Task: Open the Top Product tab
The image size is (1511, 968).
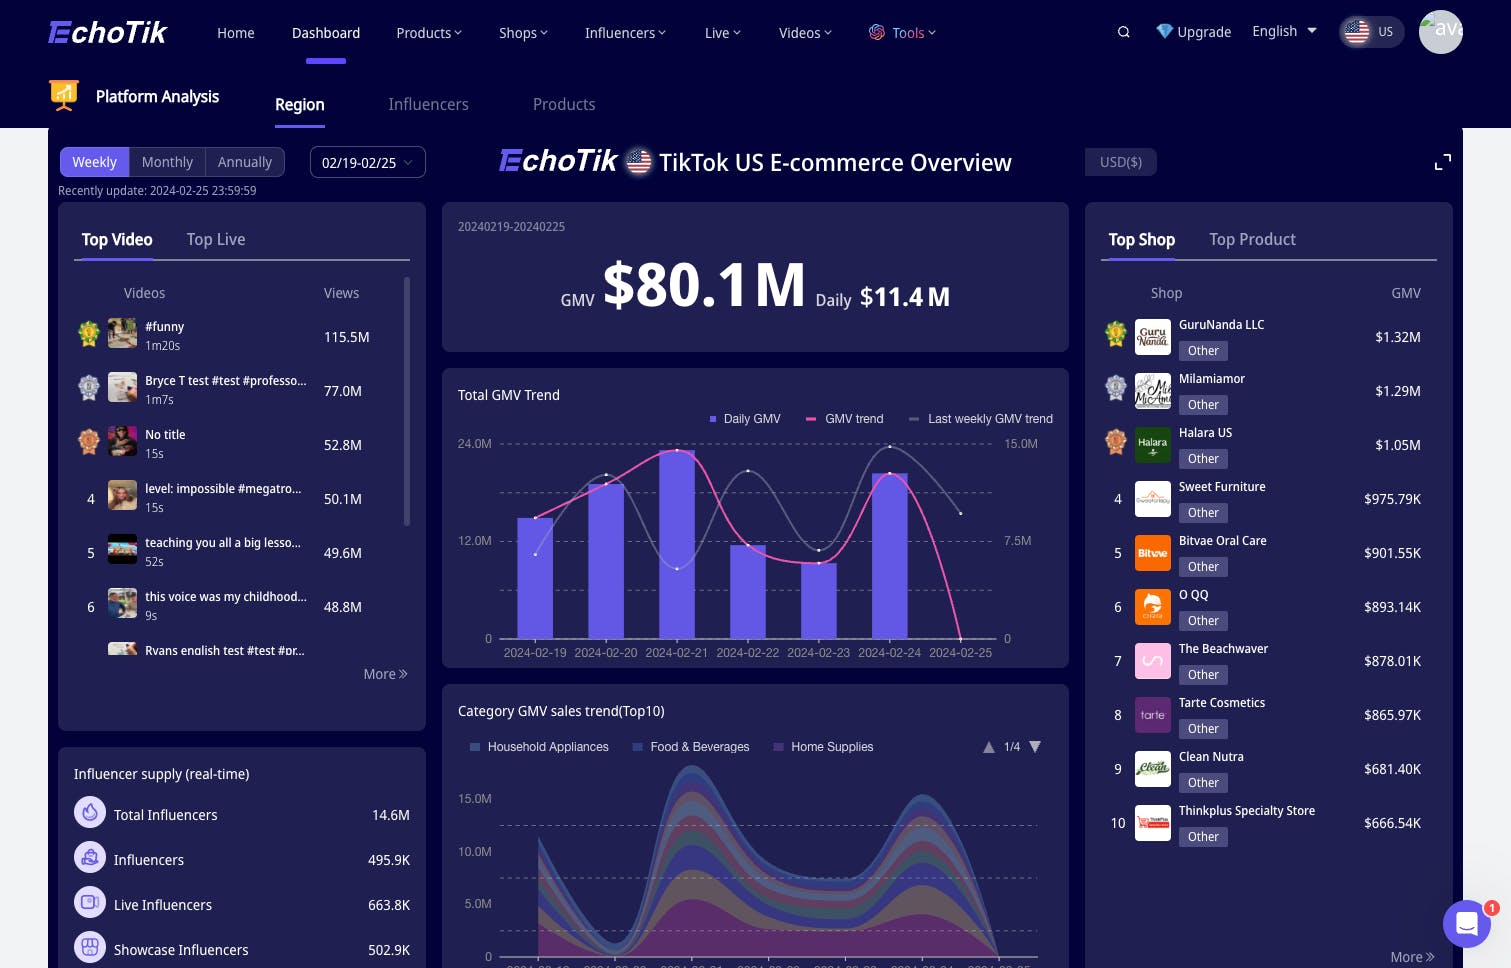Action: pos(1252,239)
